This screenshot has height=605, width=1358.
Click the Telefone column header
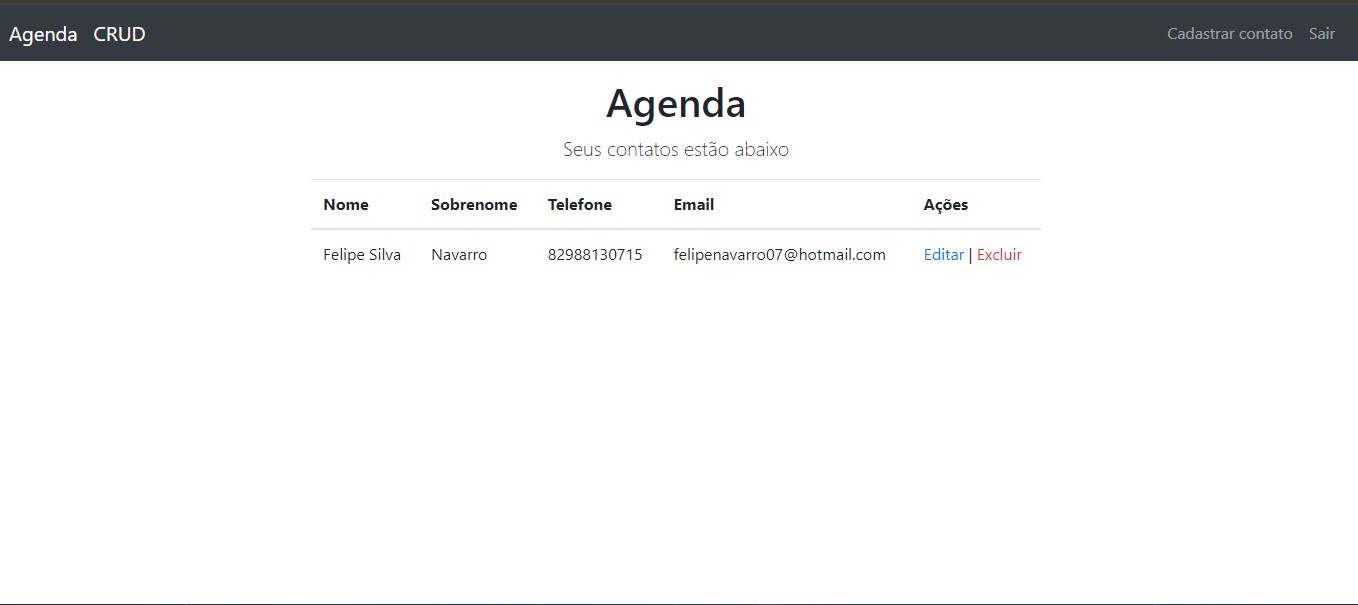tap(580, 204)
